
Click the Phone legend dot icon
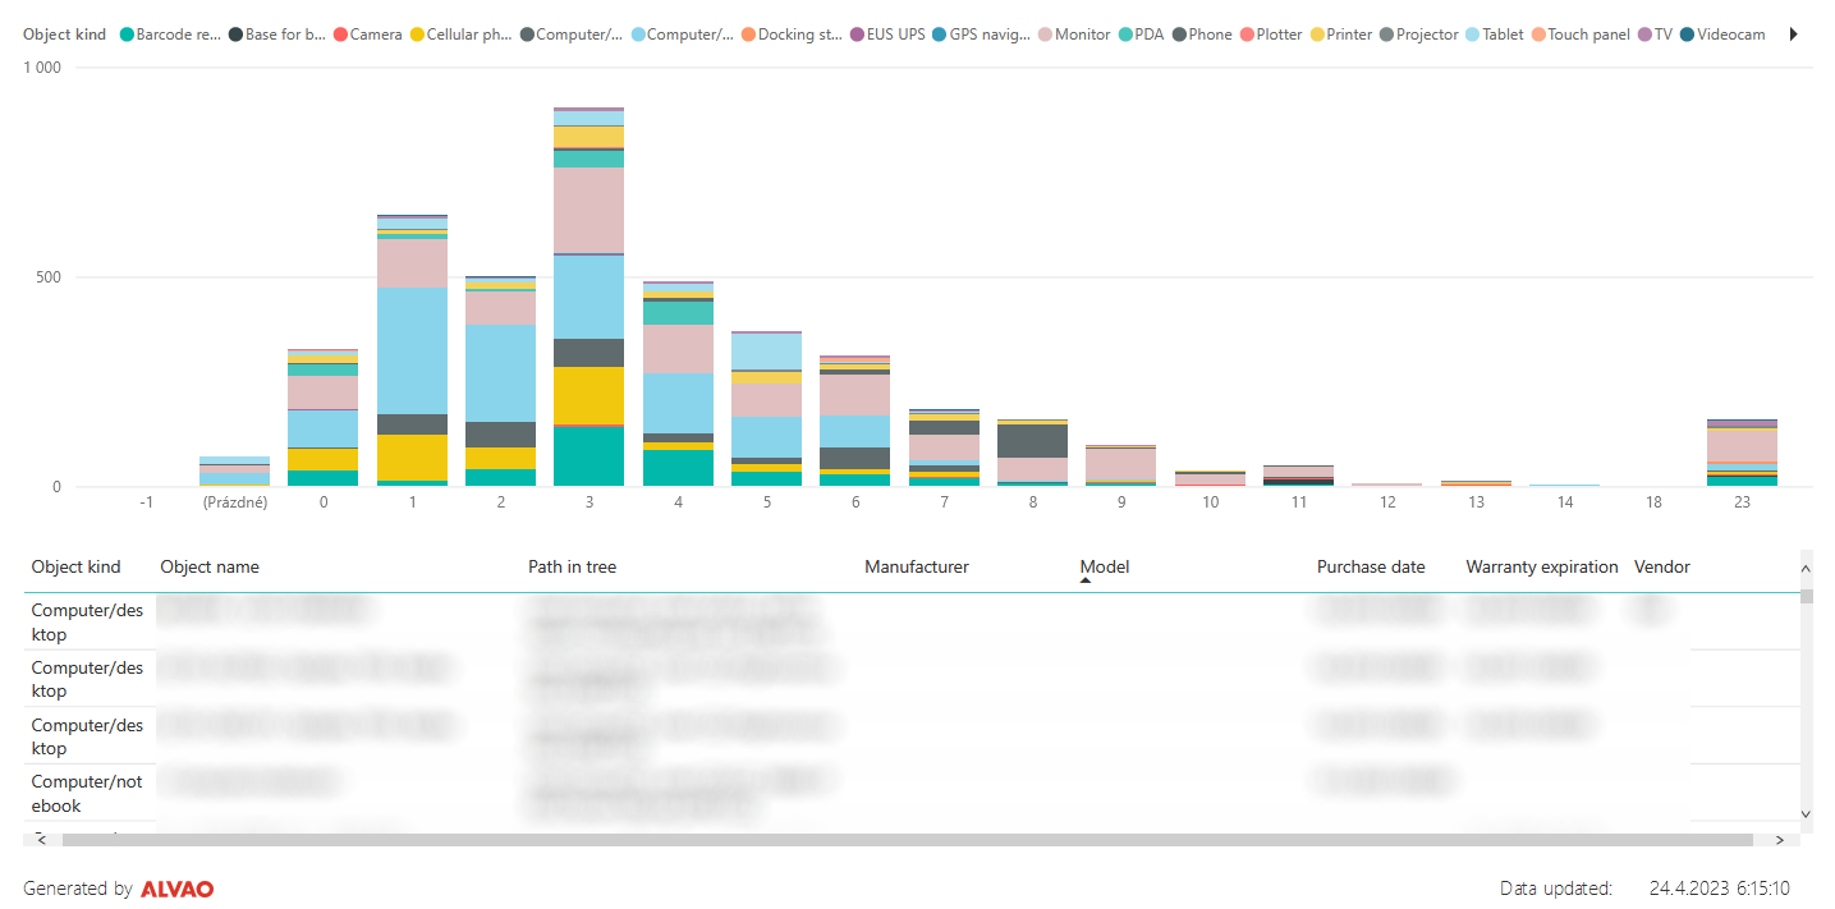click(x=1179, y=35)
